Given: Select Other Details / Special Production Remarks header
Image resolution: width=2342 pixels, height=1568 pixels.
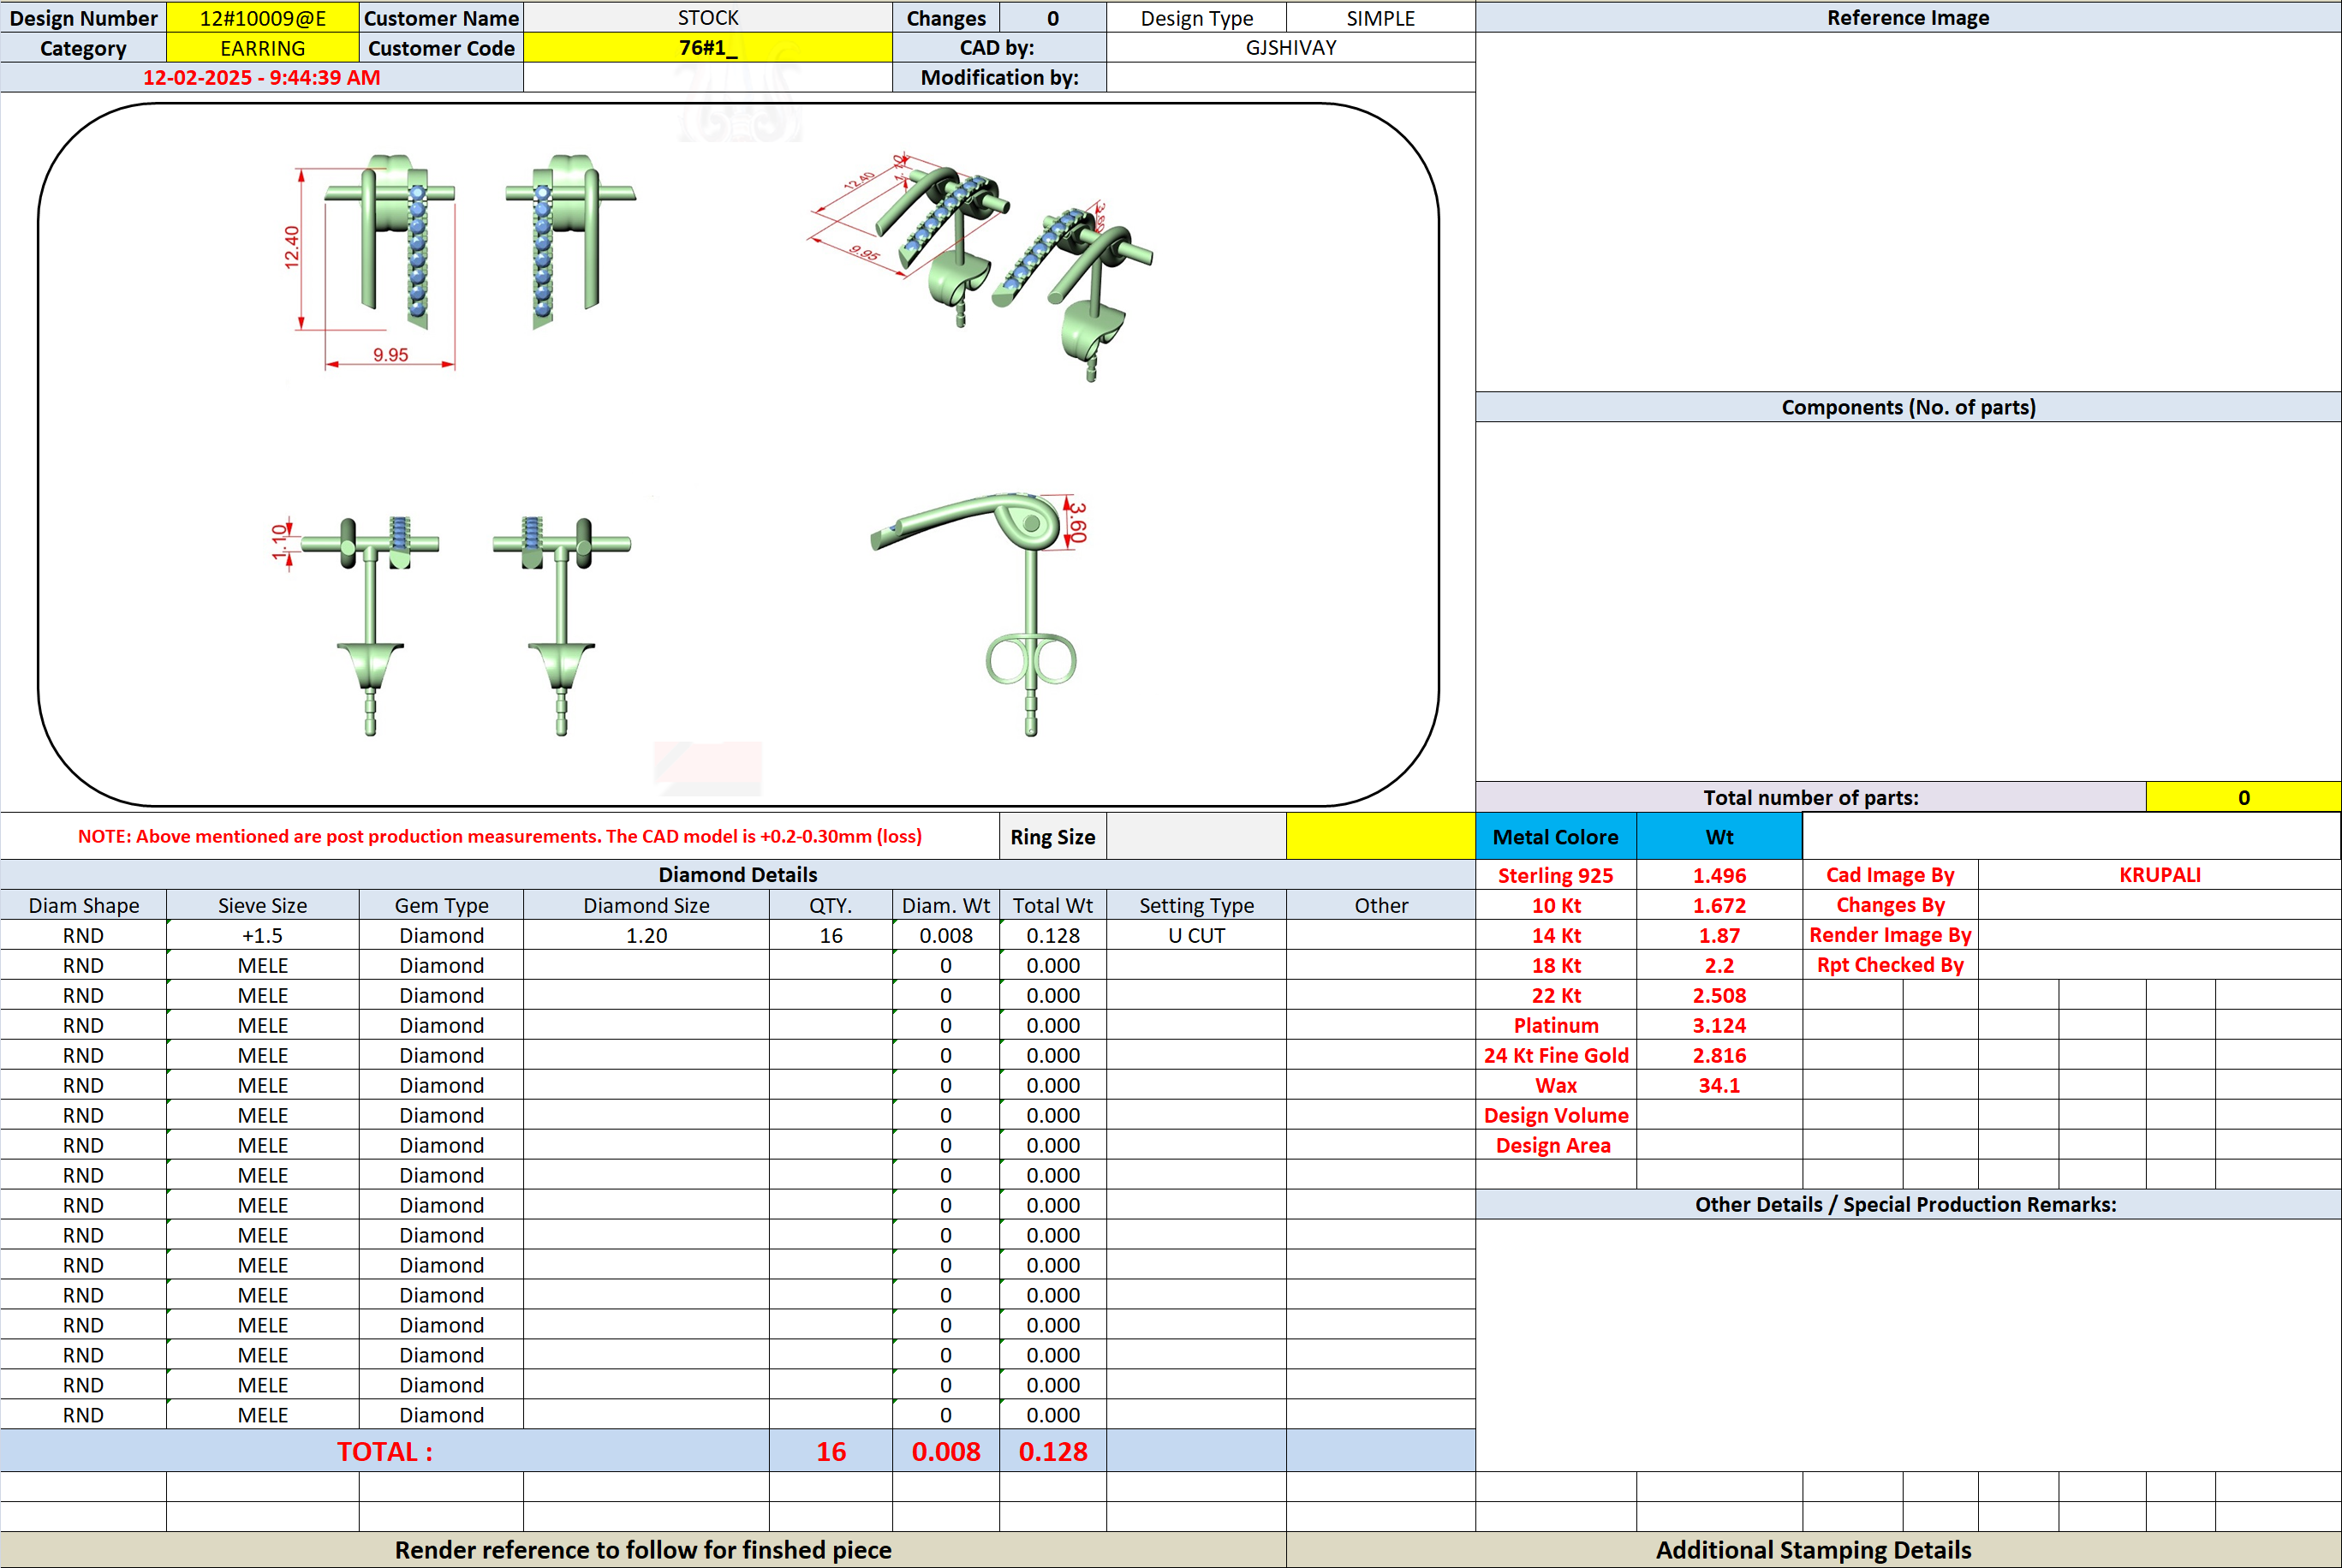Looking at the screenshot, I should coord(1908,1204).
